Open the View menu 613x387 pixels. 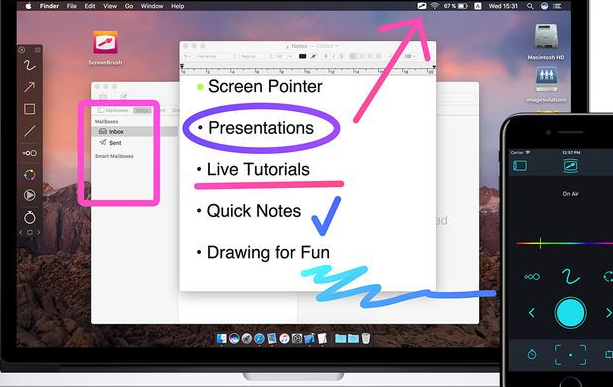click(110, 6)
